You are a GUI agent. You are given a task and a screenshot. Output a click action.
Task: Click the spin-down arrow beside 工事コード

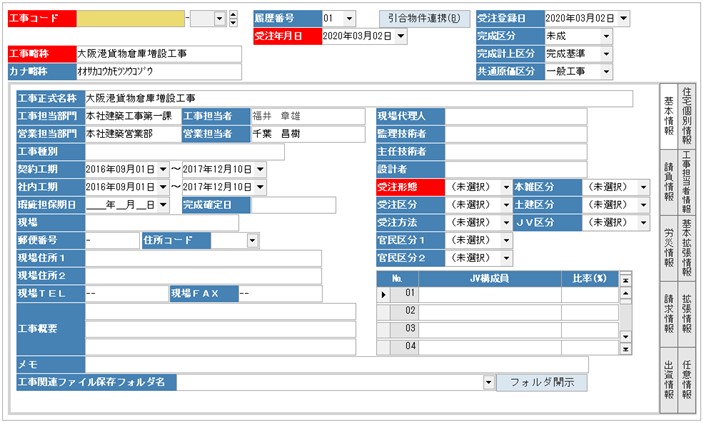point(233,23)
